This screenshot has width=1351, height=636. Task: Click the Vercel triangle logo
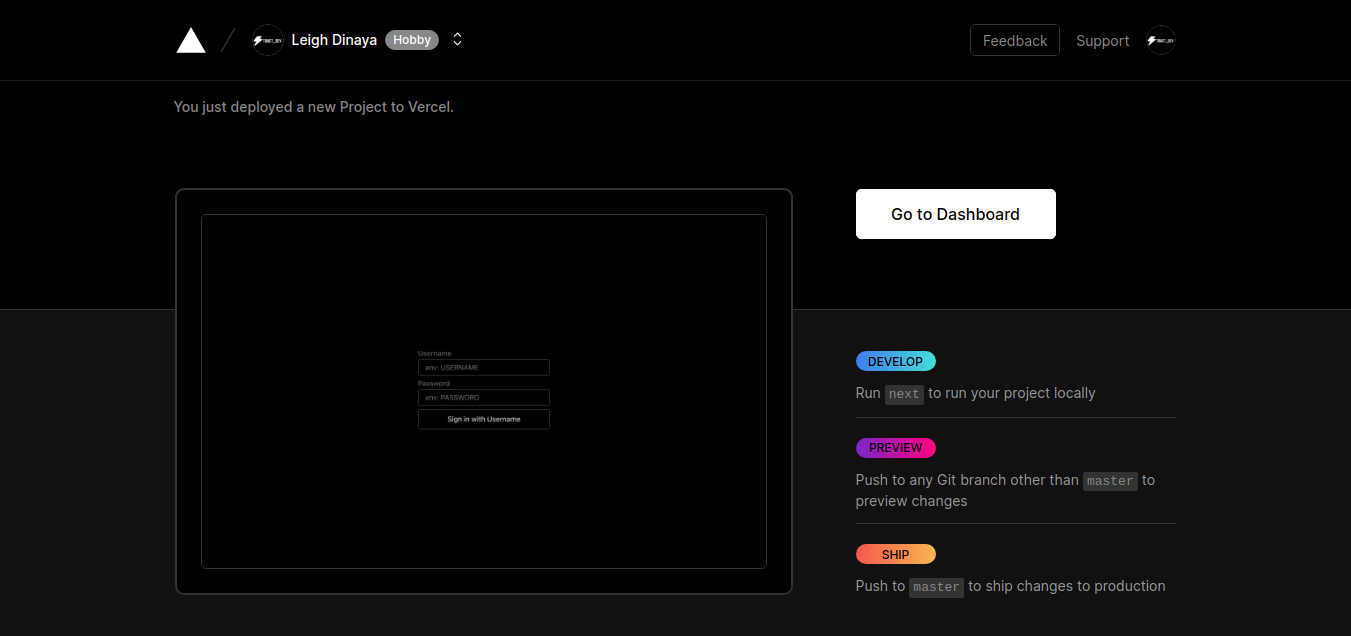[191, 40]
